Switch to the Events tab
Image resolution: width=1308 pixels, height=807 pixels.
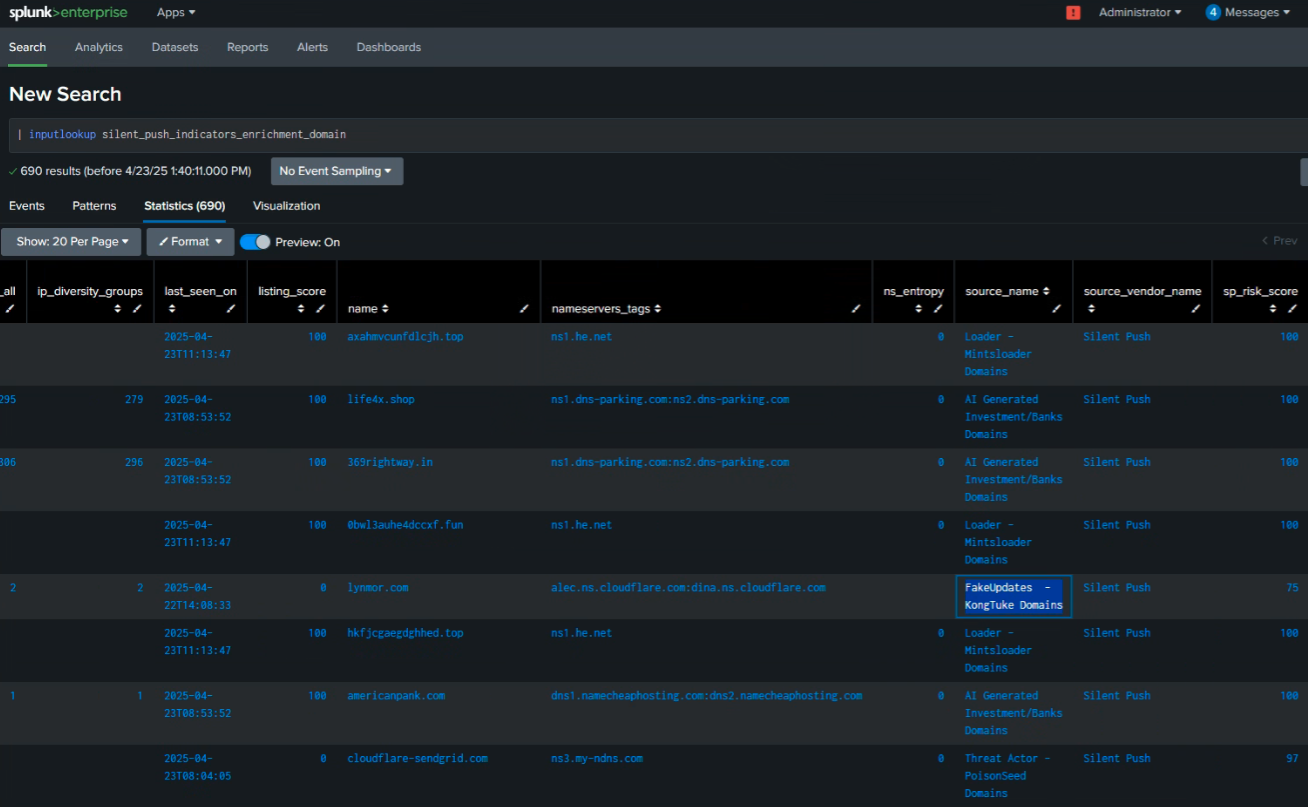27,206
